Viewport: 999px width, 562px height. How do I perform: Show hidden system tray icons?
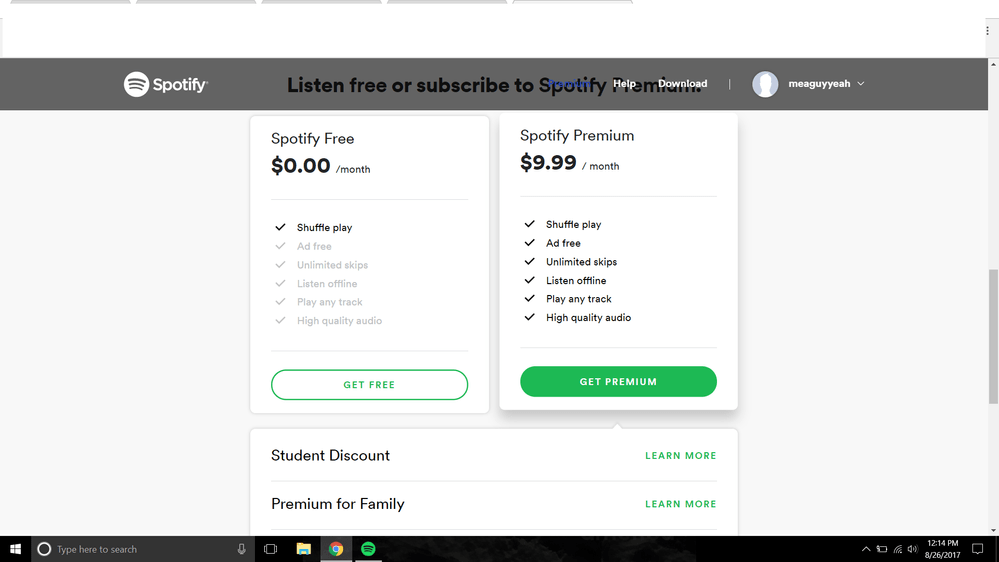(865, 549)
